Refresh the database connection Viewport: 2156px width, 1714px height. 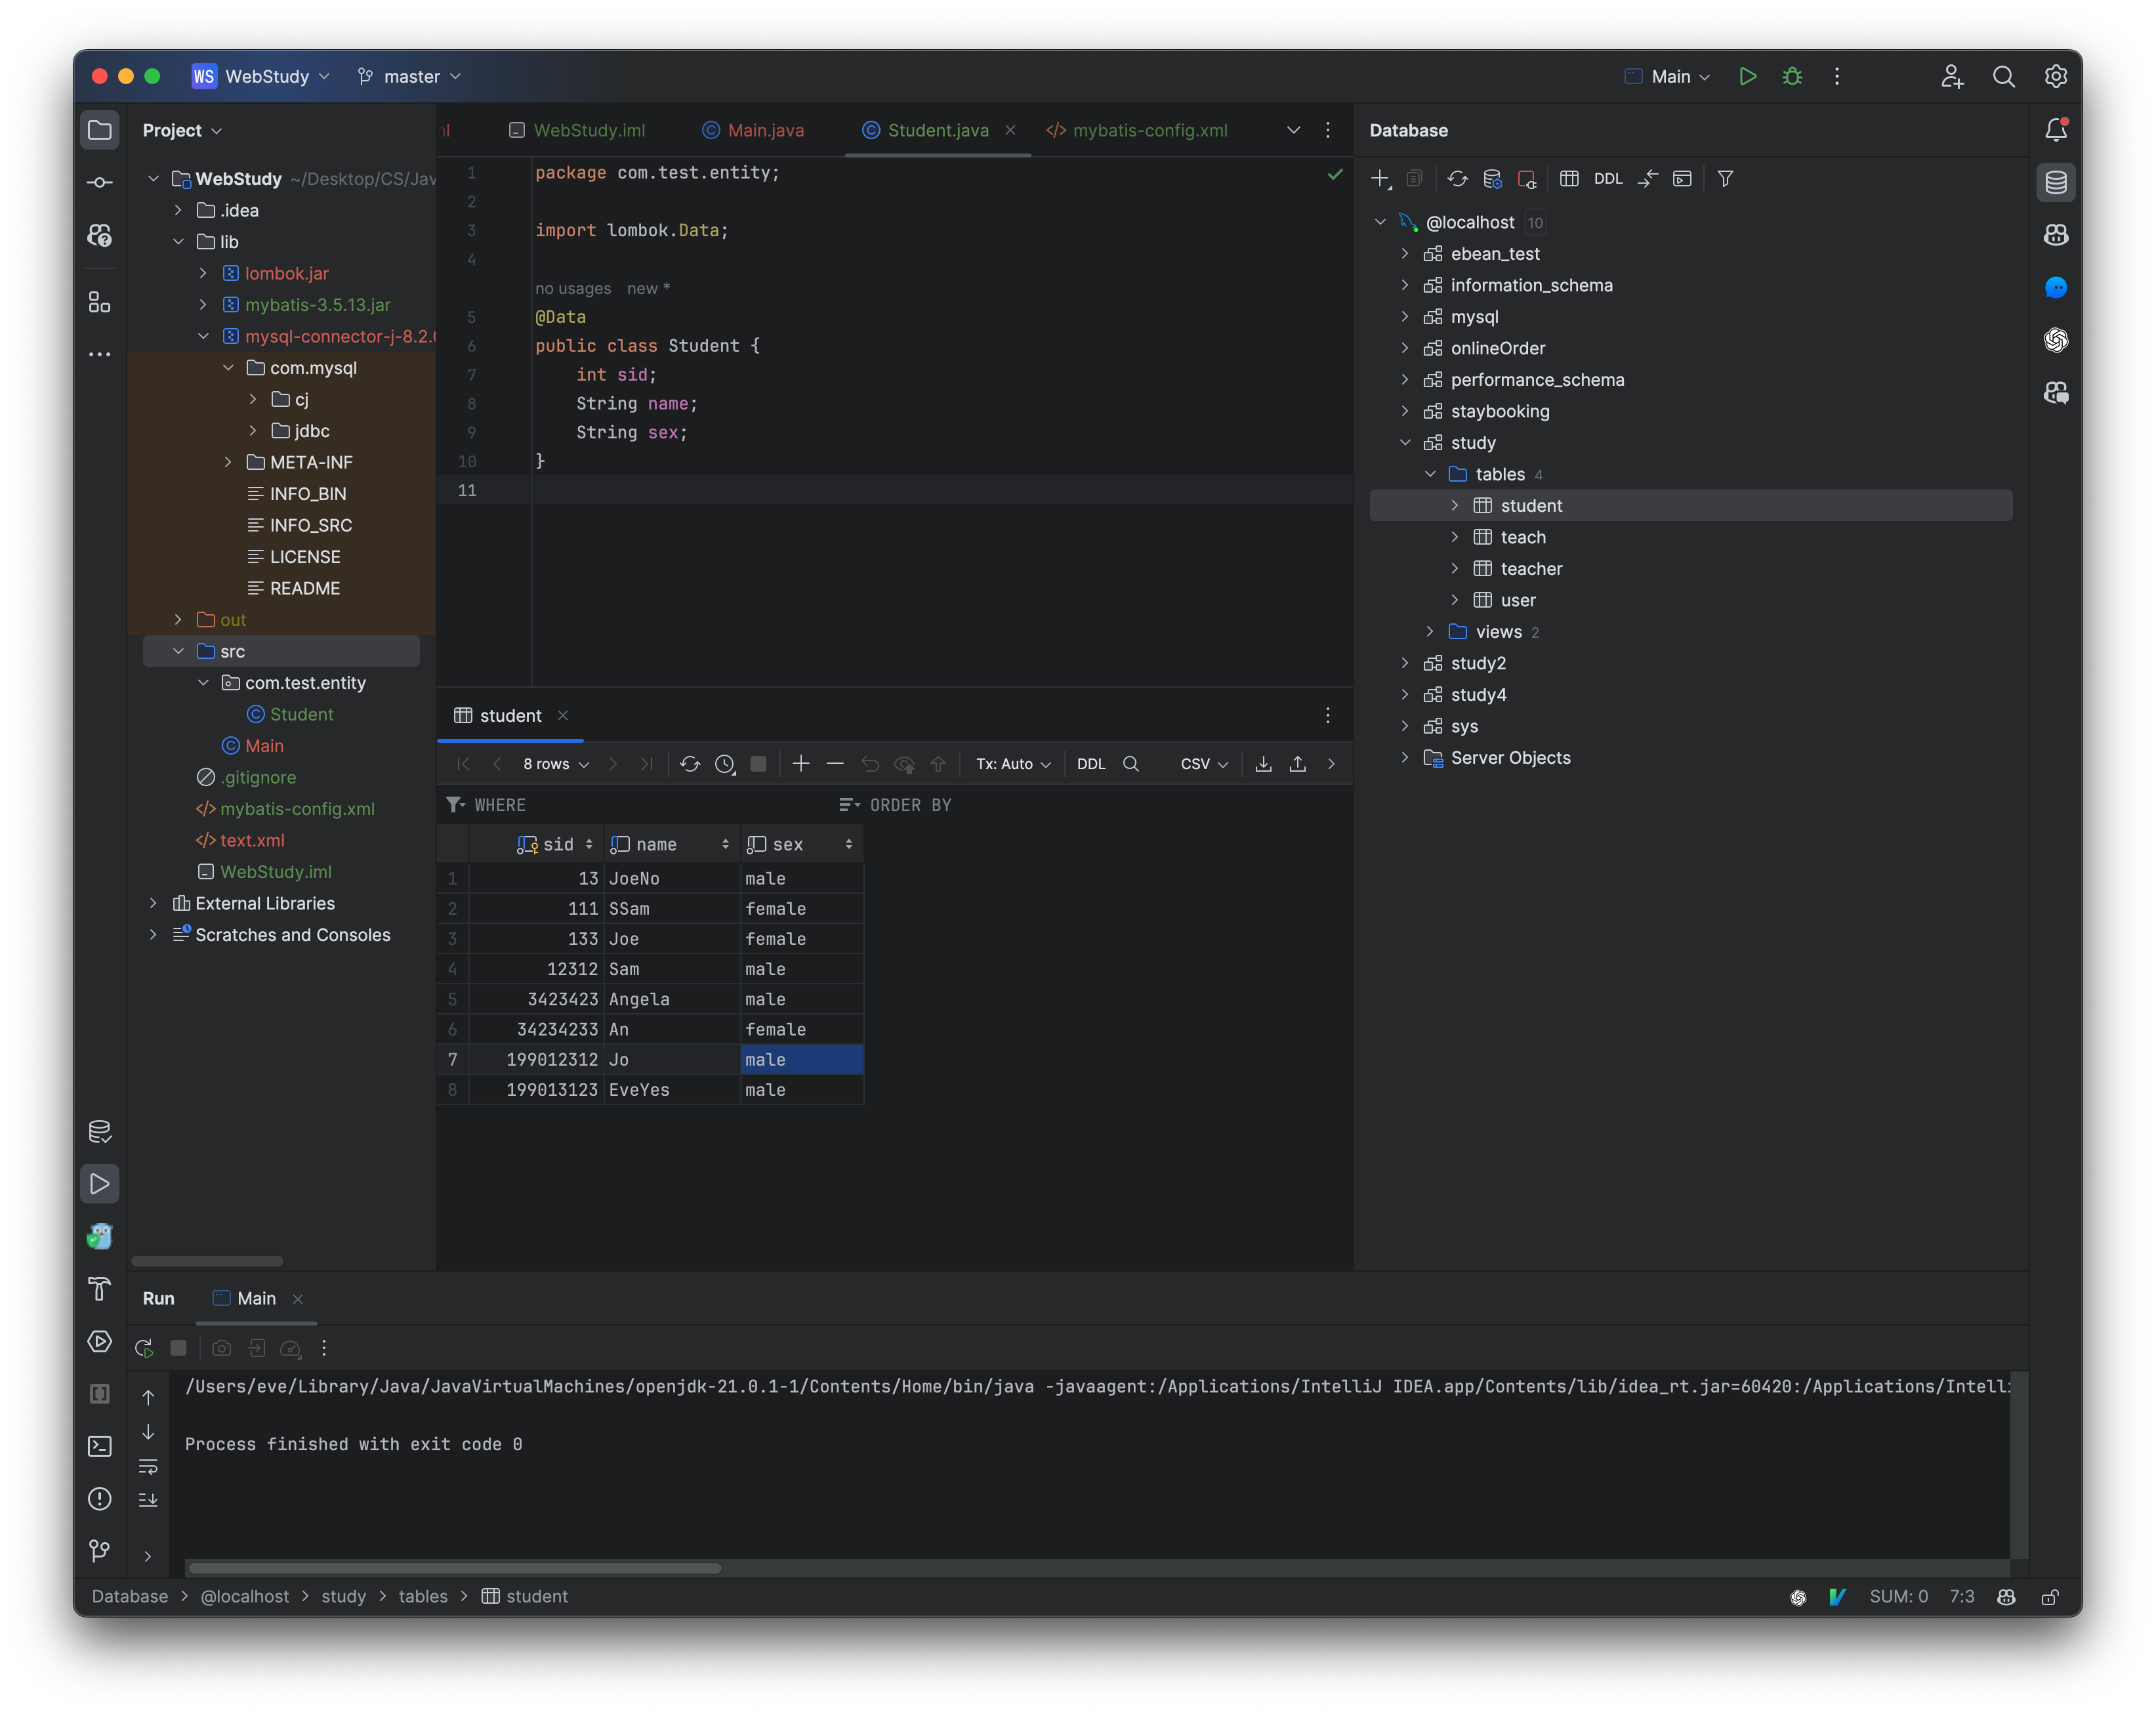(1457, 178)
